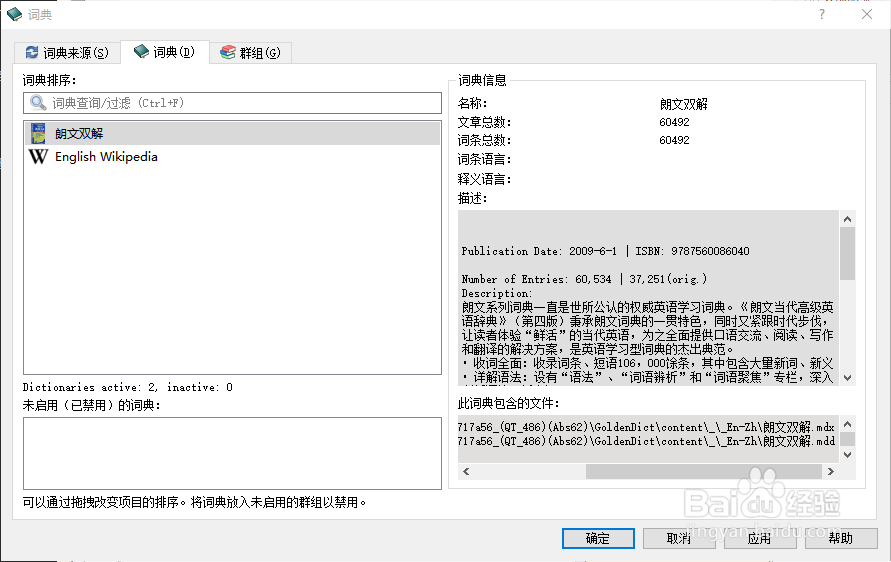Click the down arrow of the file list scrollbar

coord(847,455)
